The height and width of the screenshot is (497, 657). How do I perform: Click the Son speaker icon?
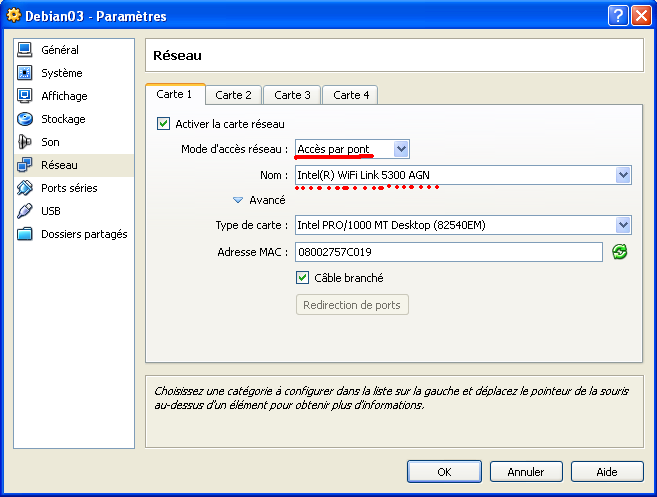pyautogui.click(x=24, y=142)
